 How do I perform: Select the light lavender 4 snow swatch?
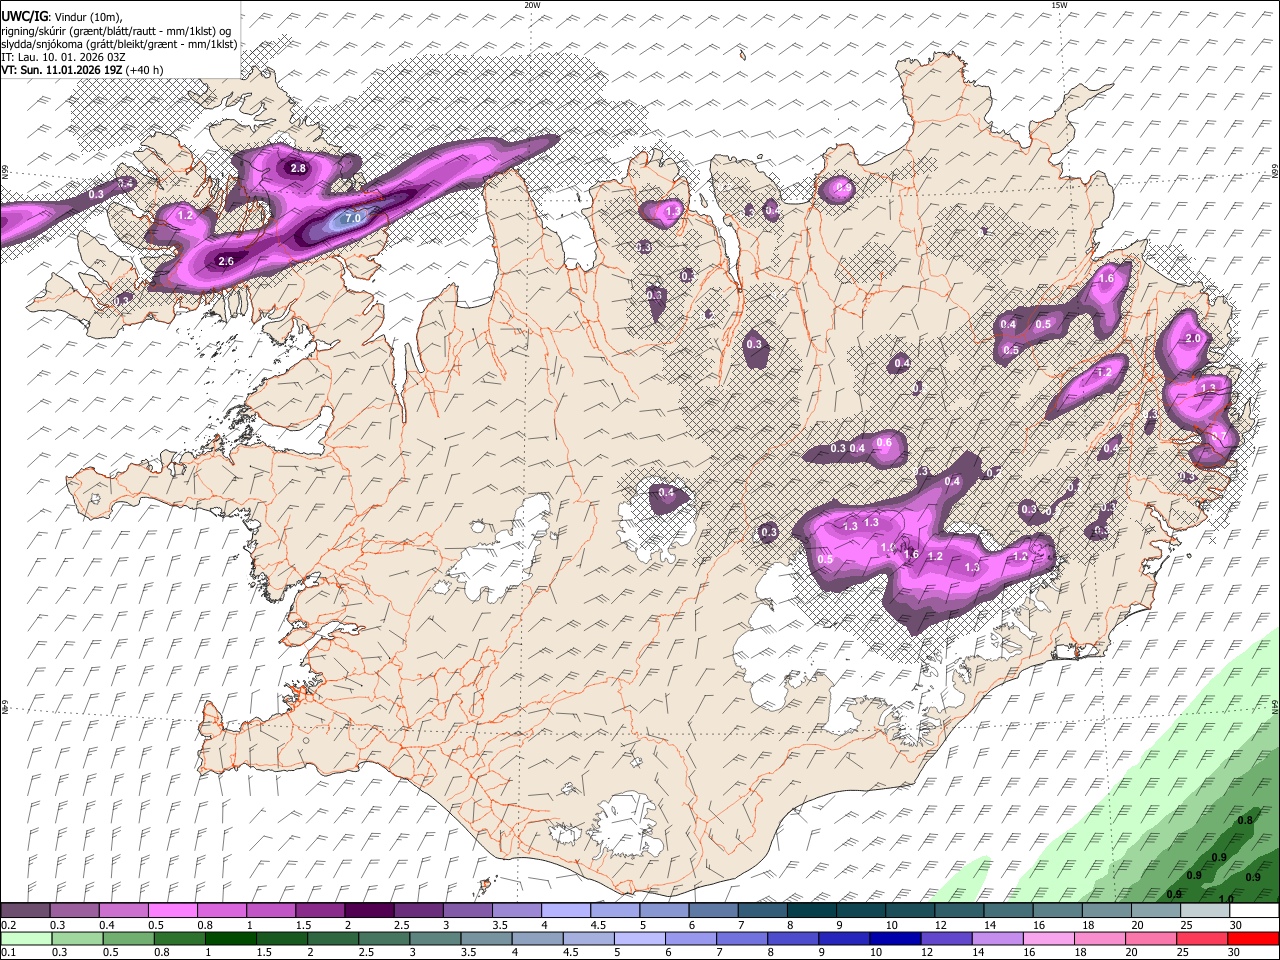click(565, 911)
